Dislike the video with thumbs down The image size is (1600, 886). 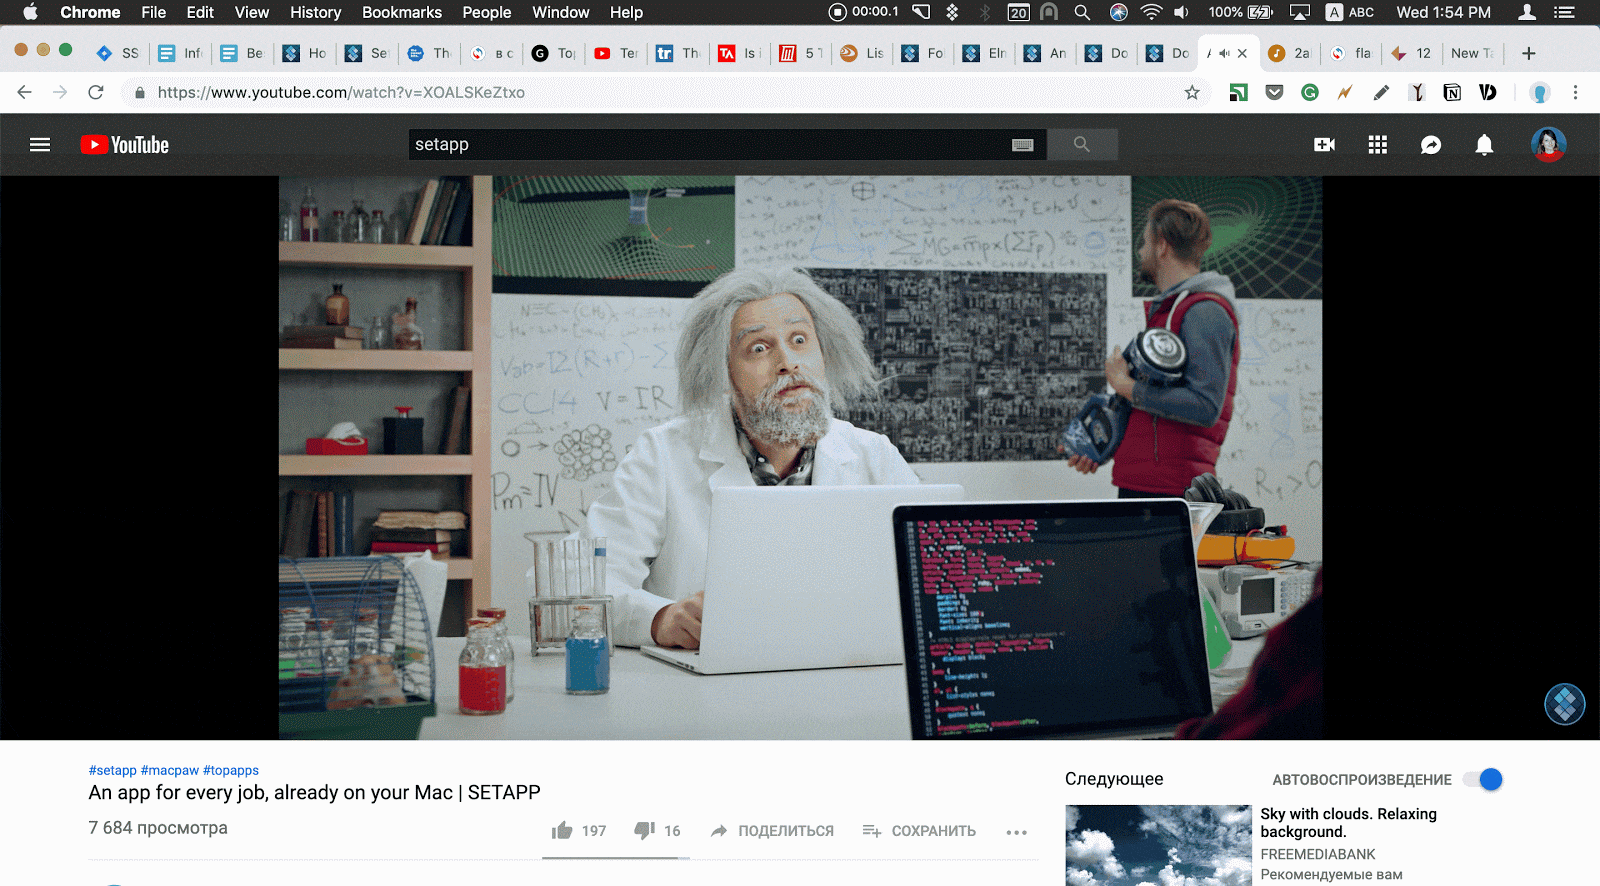(x=645, y=830)
